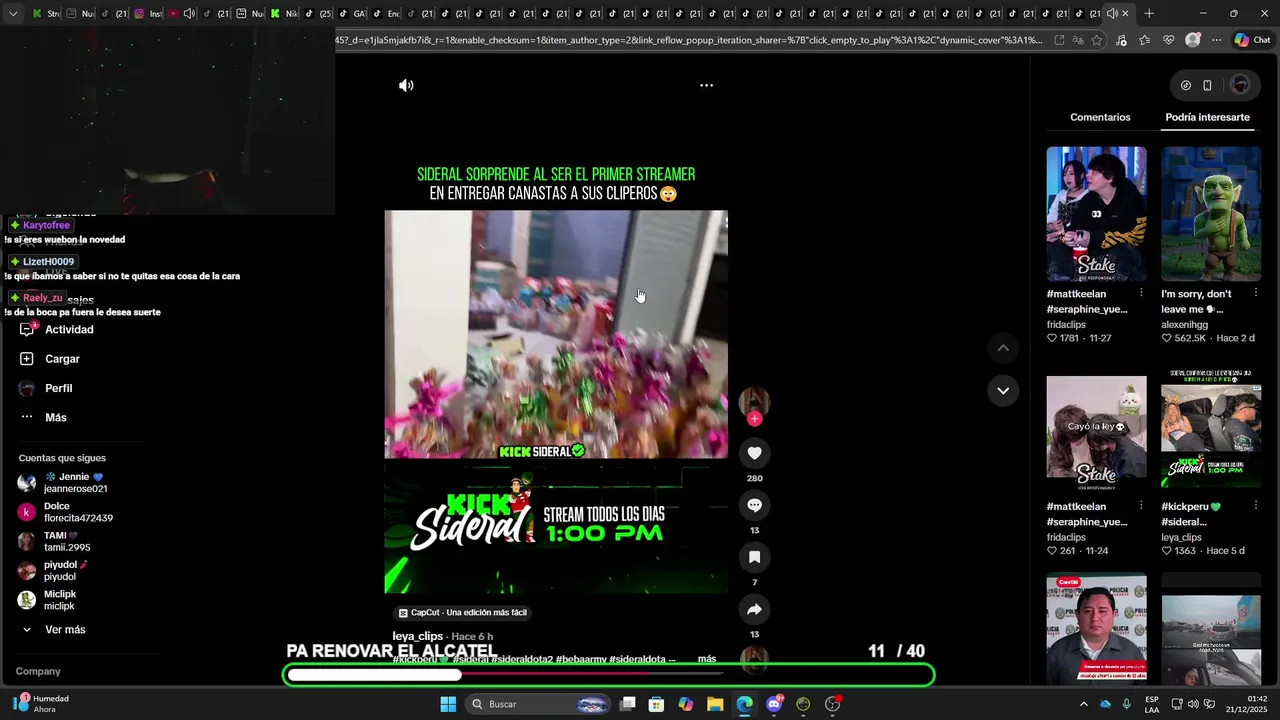Select the Podría interesarte tab
Screen dimensions: 1280x720
click(x=1207, y=117)
